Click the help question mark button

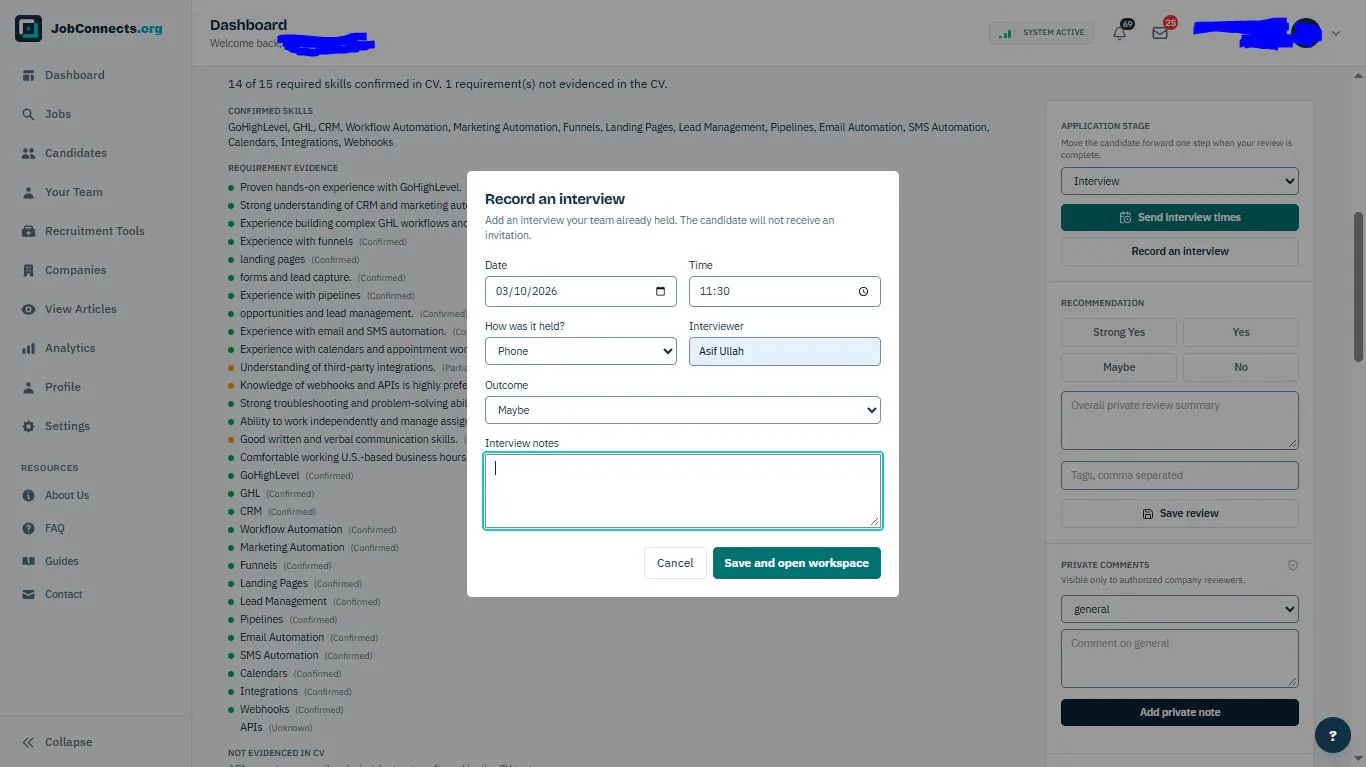point(1332,735)
